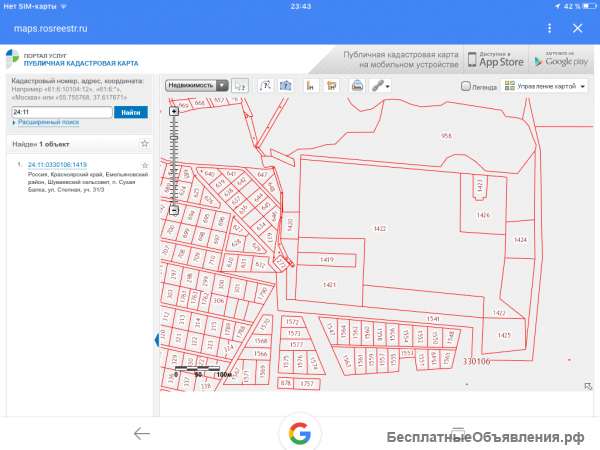Open the App Store badge link
Viewport: 600px width, 450px height.
[496, 60]
